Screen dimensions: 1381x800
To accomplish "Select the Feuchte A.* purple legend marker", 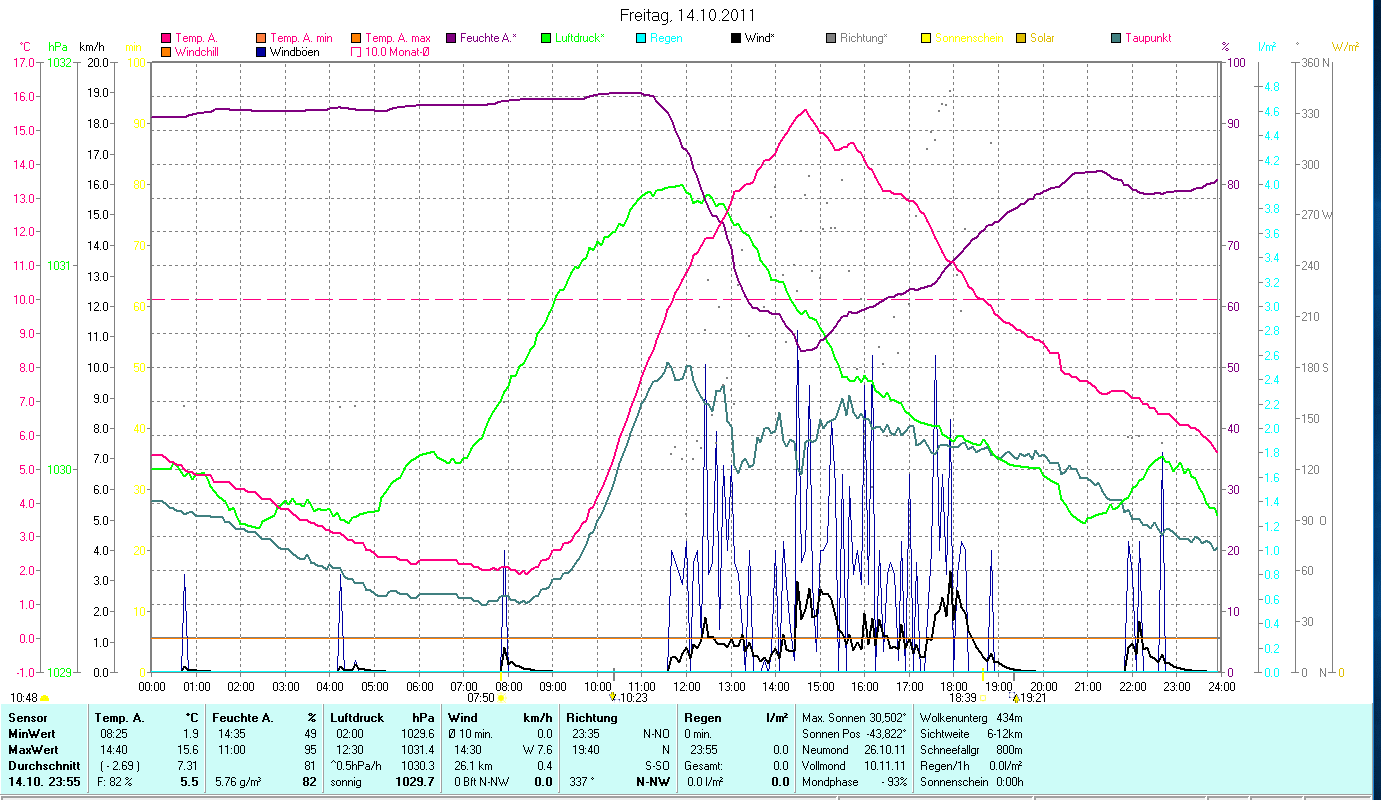I will click(451, 38).
